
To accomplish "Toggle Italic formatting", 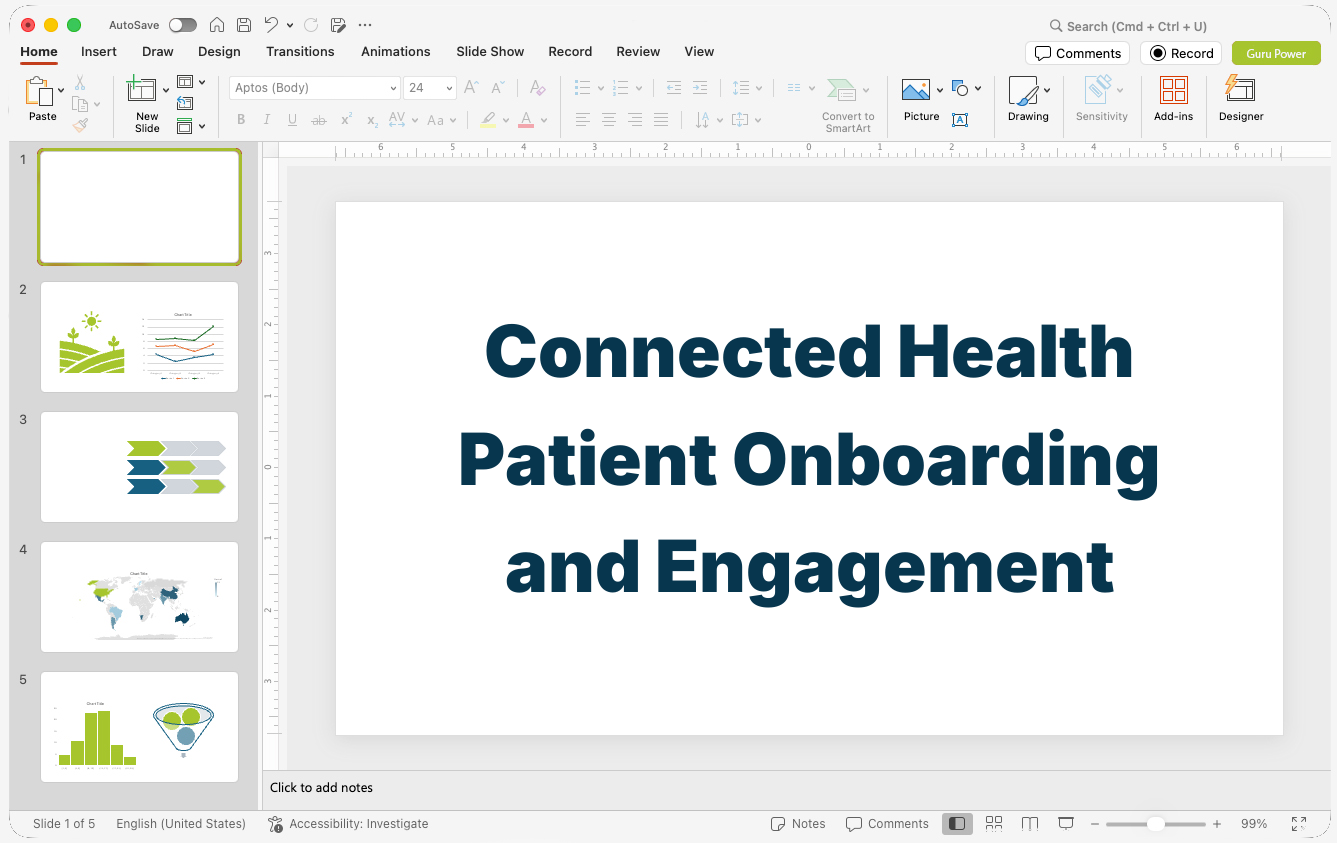I will [266, 120].
